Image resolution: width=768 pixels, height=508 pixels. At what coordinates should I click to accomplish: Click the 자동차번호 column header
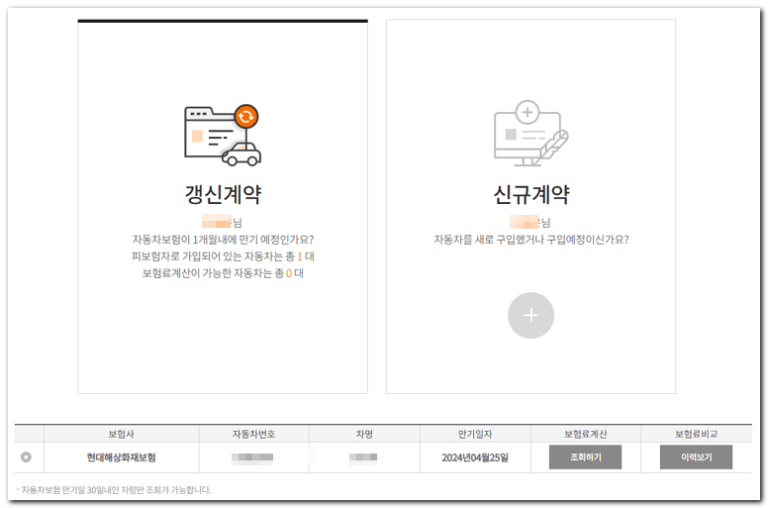point(253,434)
